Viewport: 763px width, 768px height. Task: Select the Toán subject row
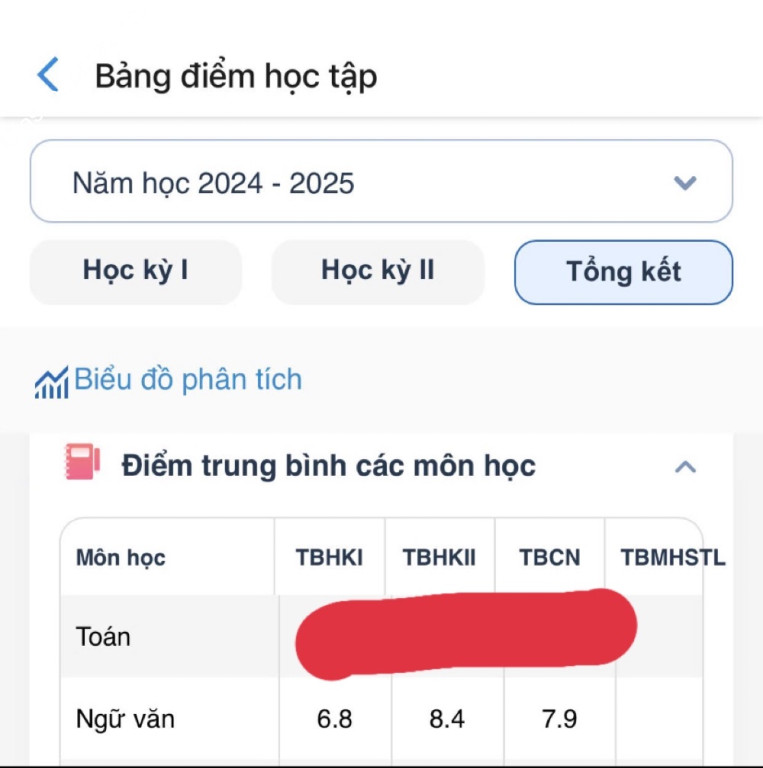coord(104,637)
